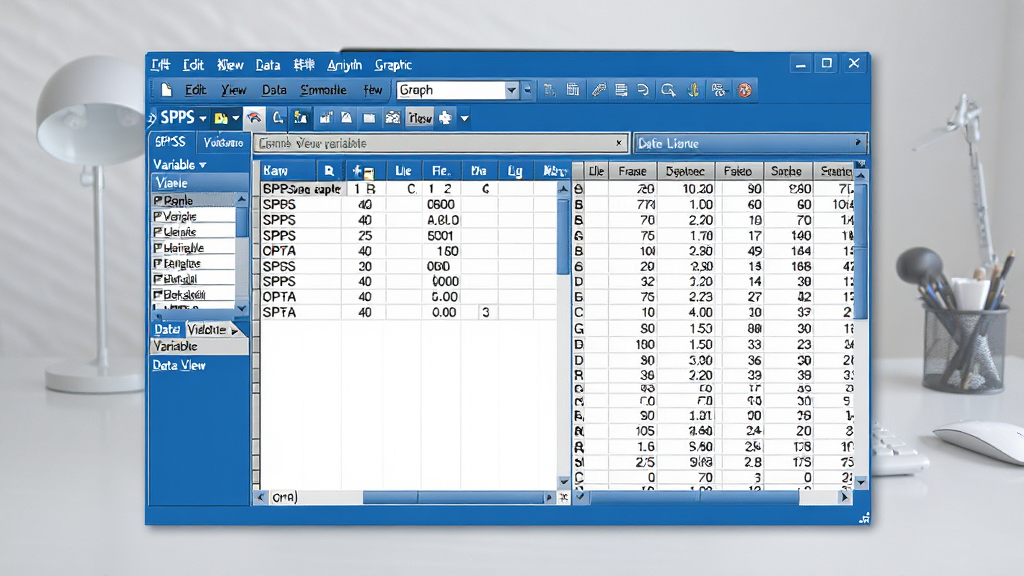This screenshot has width=1024, height=576.
Task: Clear the variable search box with its x
Action: click(618, 143)
